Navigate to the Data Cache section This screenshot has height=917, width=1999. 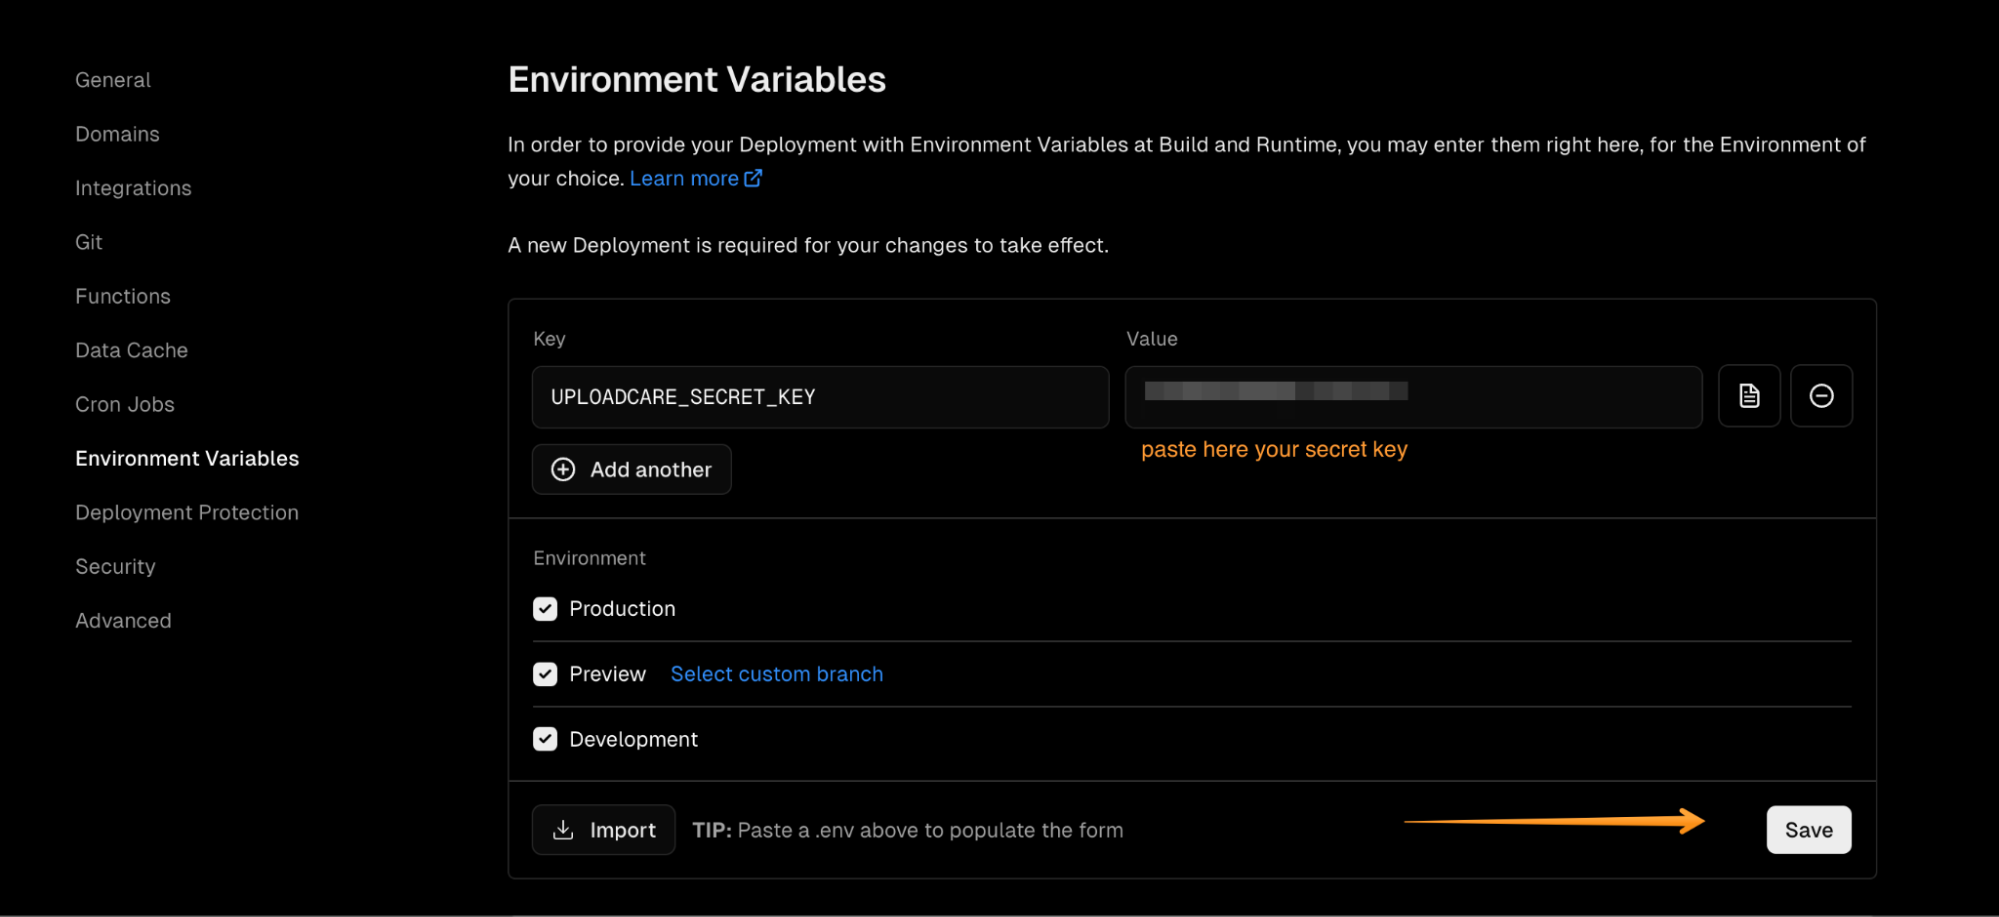point(131,350)
